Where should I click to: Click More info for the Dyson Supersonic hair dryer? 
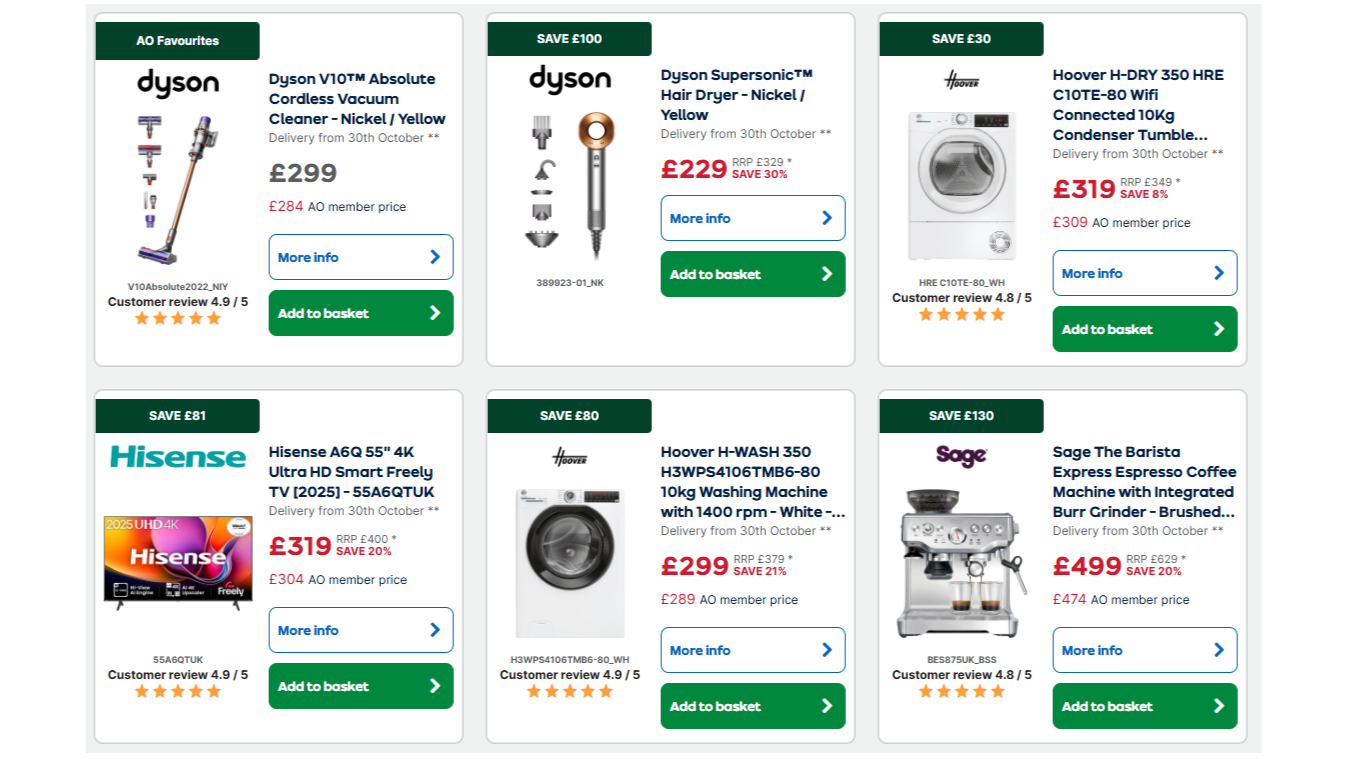click(x=753, y=218)
